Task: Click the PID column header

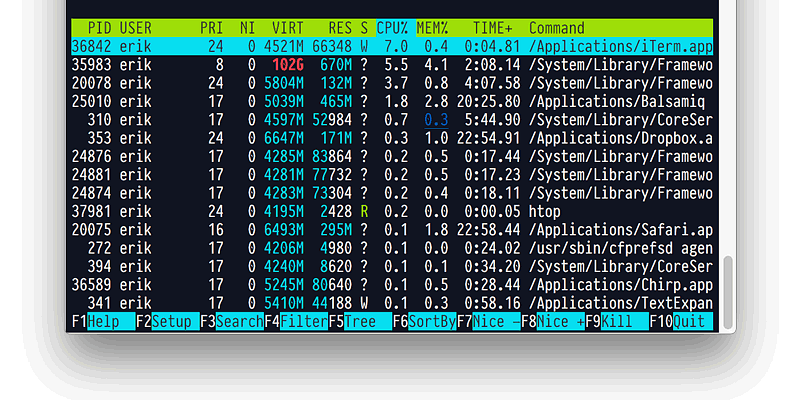Action: pos(99,28)
